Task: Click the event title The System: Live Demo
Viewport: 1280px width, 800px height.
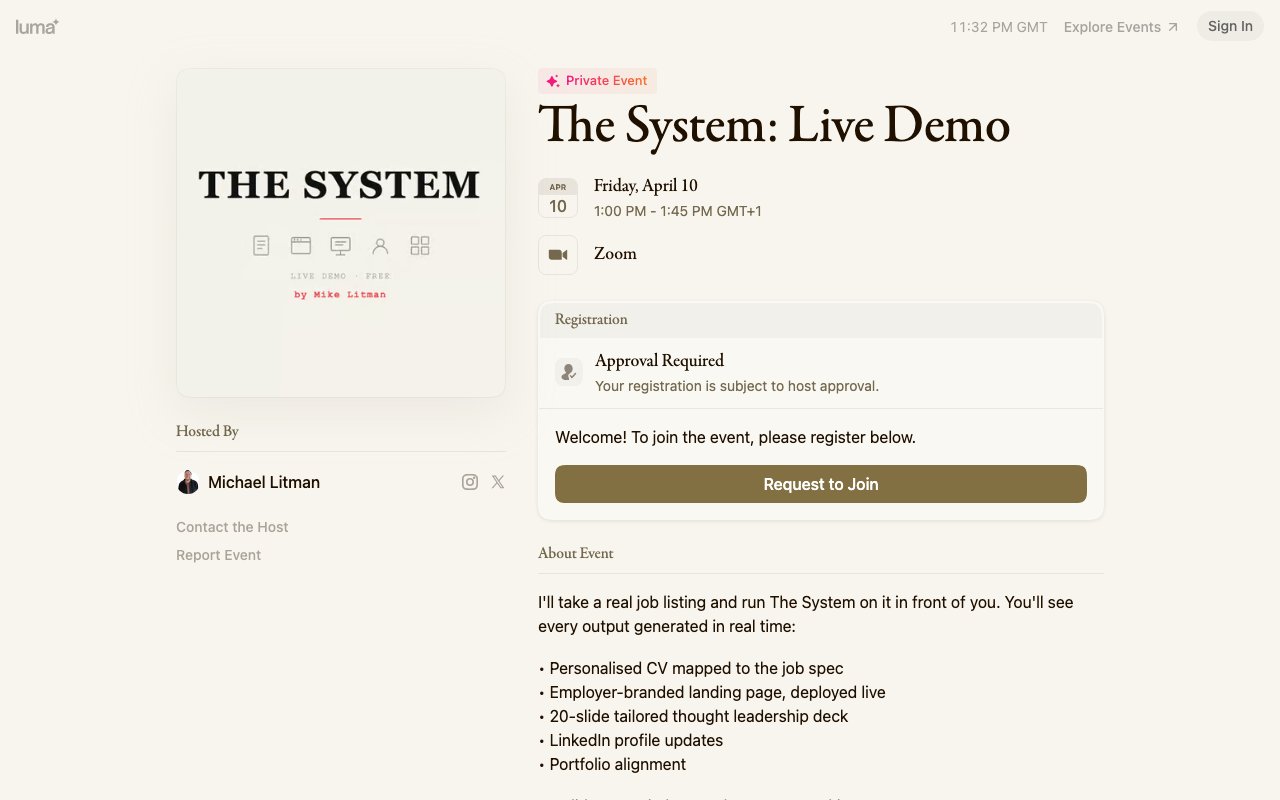Action: [773, 125]
